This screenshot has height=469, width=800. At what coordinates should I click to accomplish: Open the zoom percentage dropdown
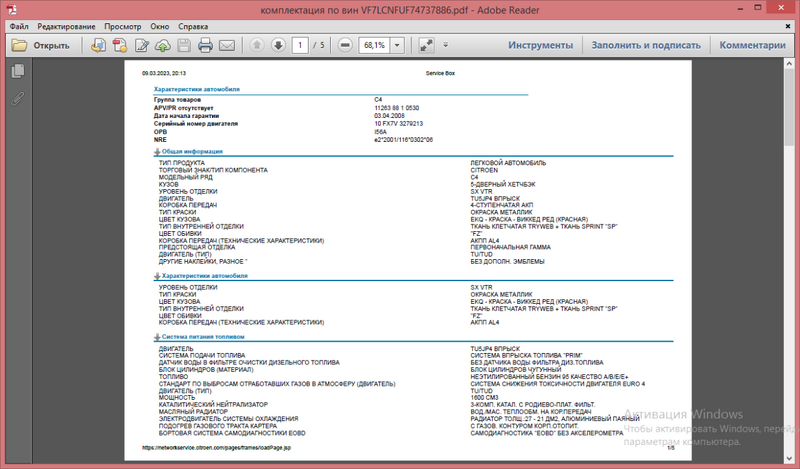click(x=398, y=45)
